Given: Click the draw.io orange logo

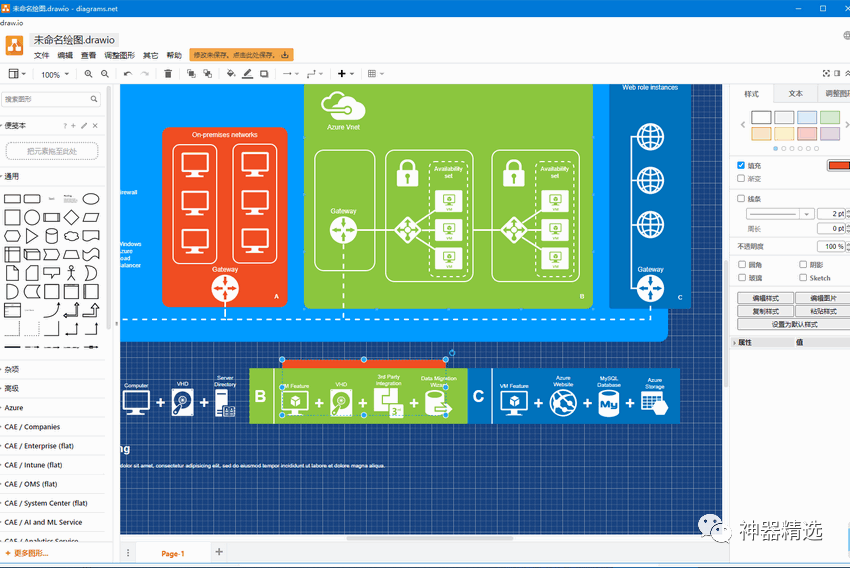Looking at the screenshot, I should pyautogui.click(x=14, y=46).
